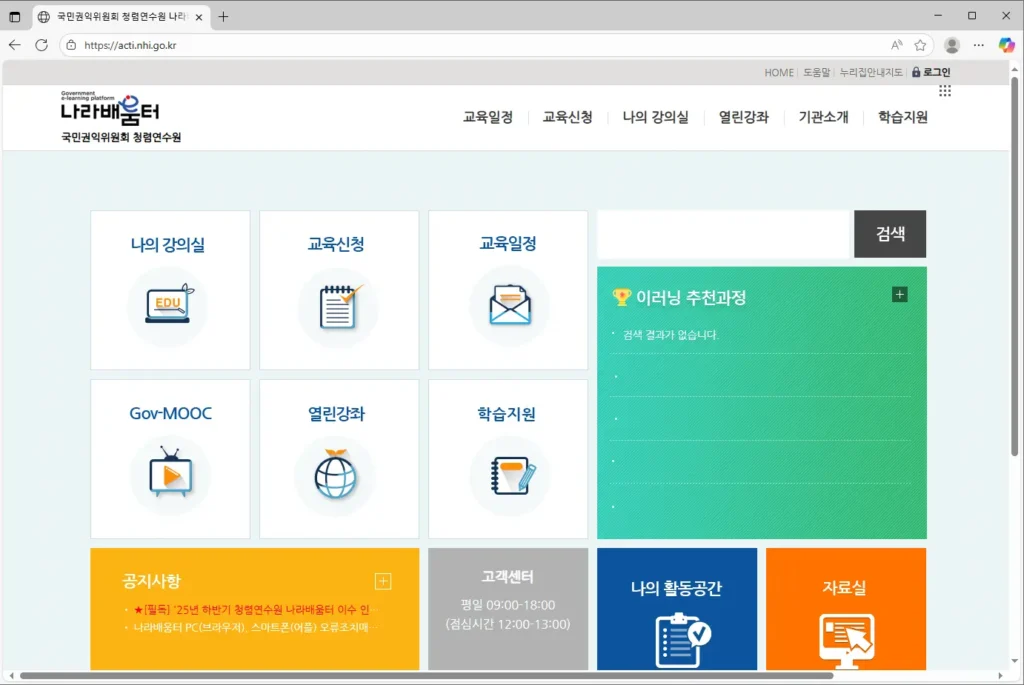Click inside the course search input field
This screenshot has width=1024, height=685.
tap(720, 233)
